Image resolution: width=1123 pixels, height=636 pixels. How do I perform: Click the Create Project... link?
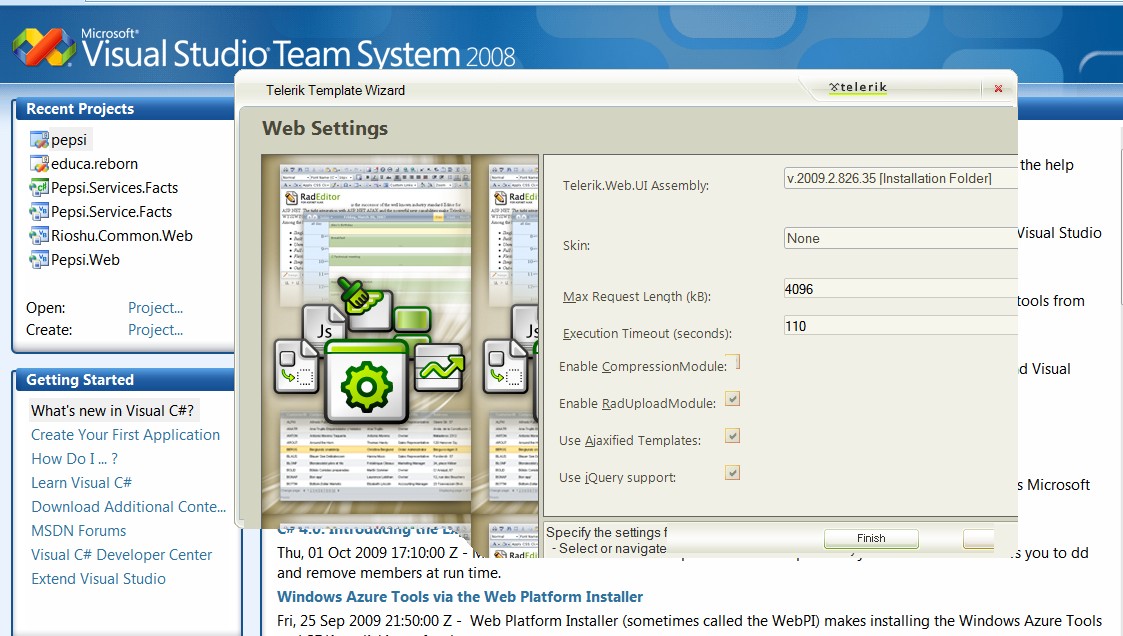155,330
